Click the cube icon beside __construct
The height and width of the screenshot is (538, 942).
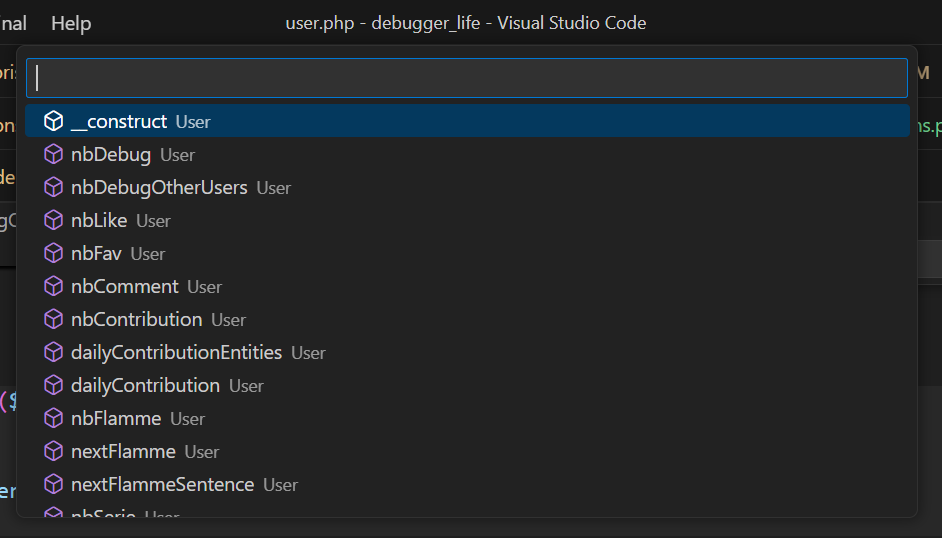coord(53,121)
